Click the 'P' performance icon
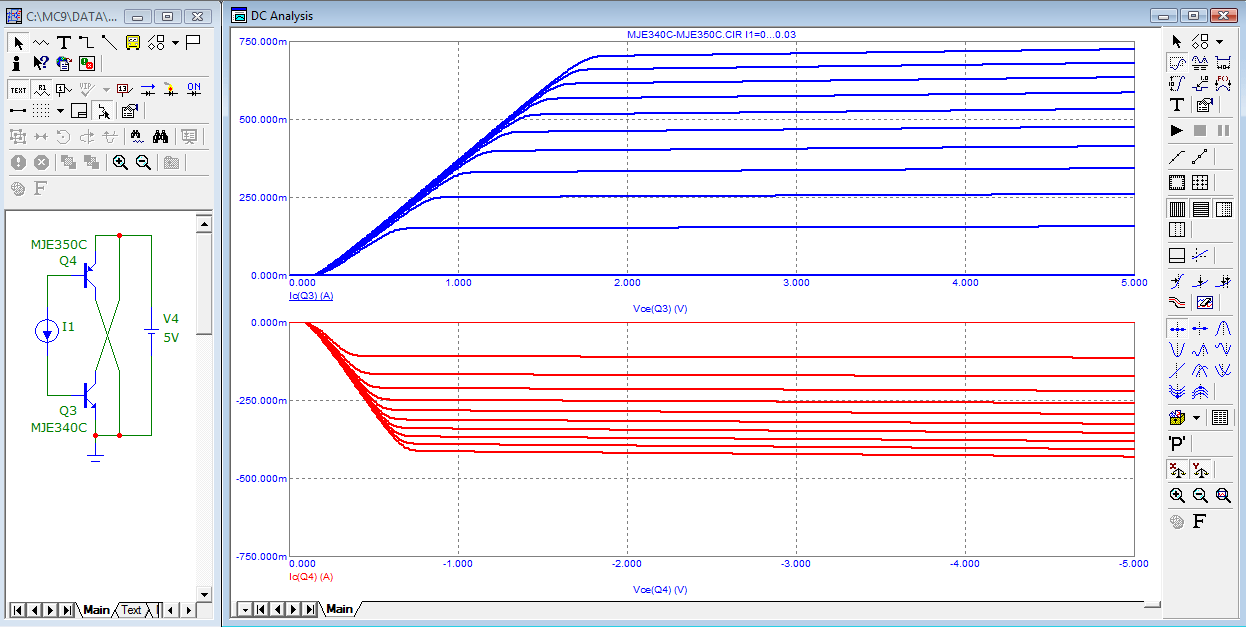 pyautogui.click(x=1177, y=444)
